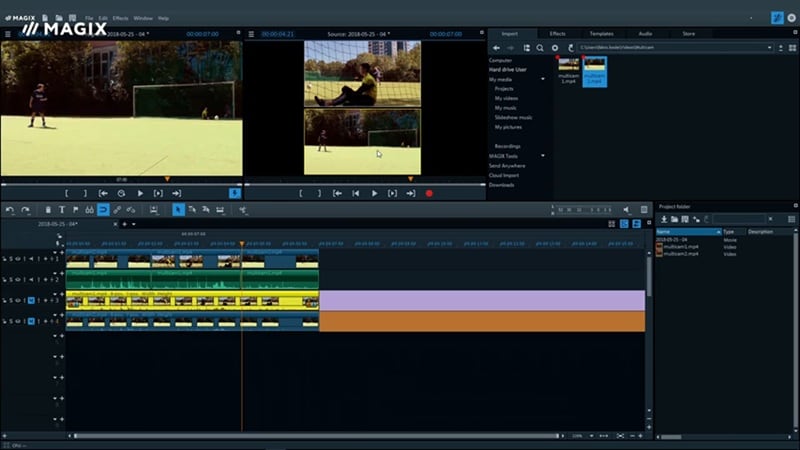
Task: Select Cloud Import in media tree
Action: pyautogui.click(x=504, y=175)
